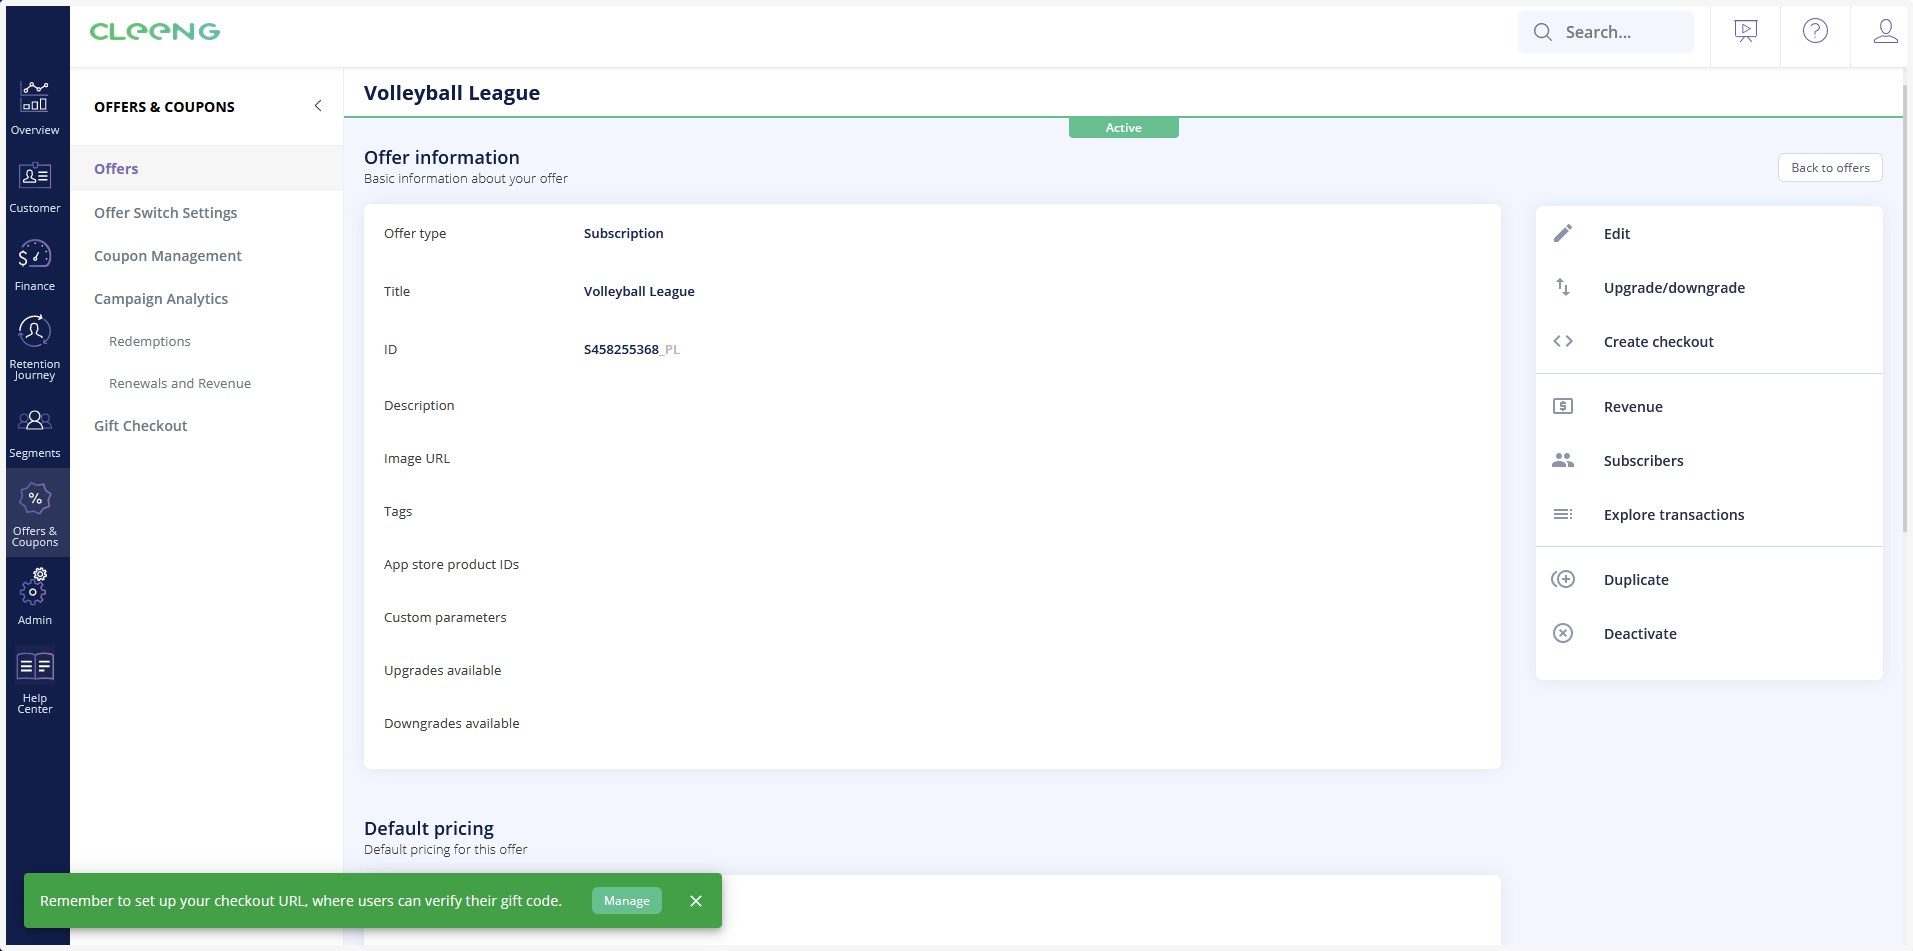Click the Default pricing section heading
Image resolution: width=1913 pixels, height=951 pixels.
(x=429, y=829)
